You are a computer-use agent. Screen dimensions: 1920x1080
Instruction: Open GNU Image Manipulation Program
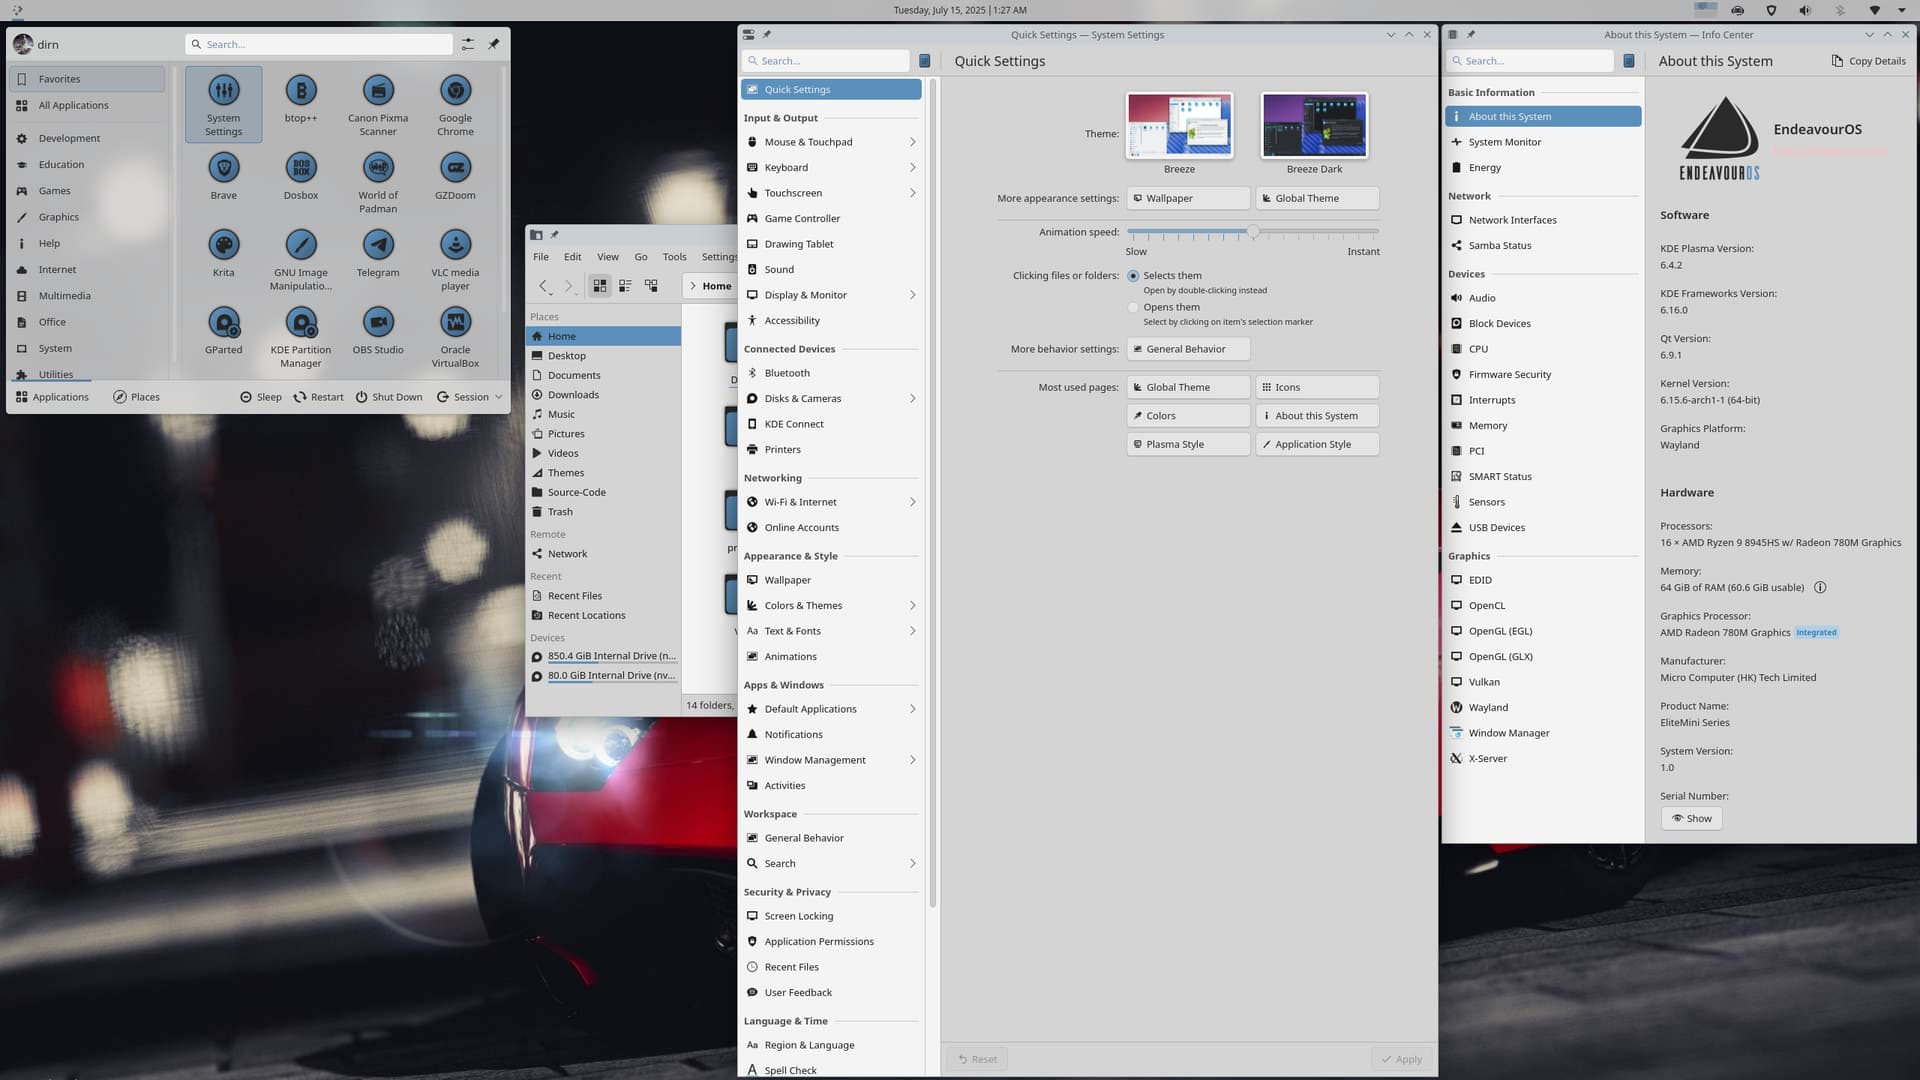tap(301, 258)
